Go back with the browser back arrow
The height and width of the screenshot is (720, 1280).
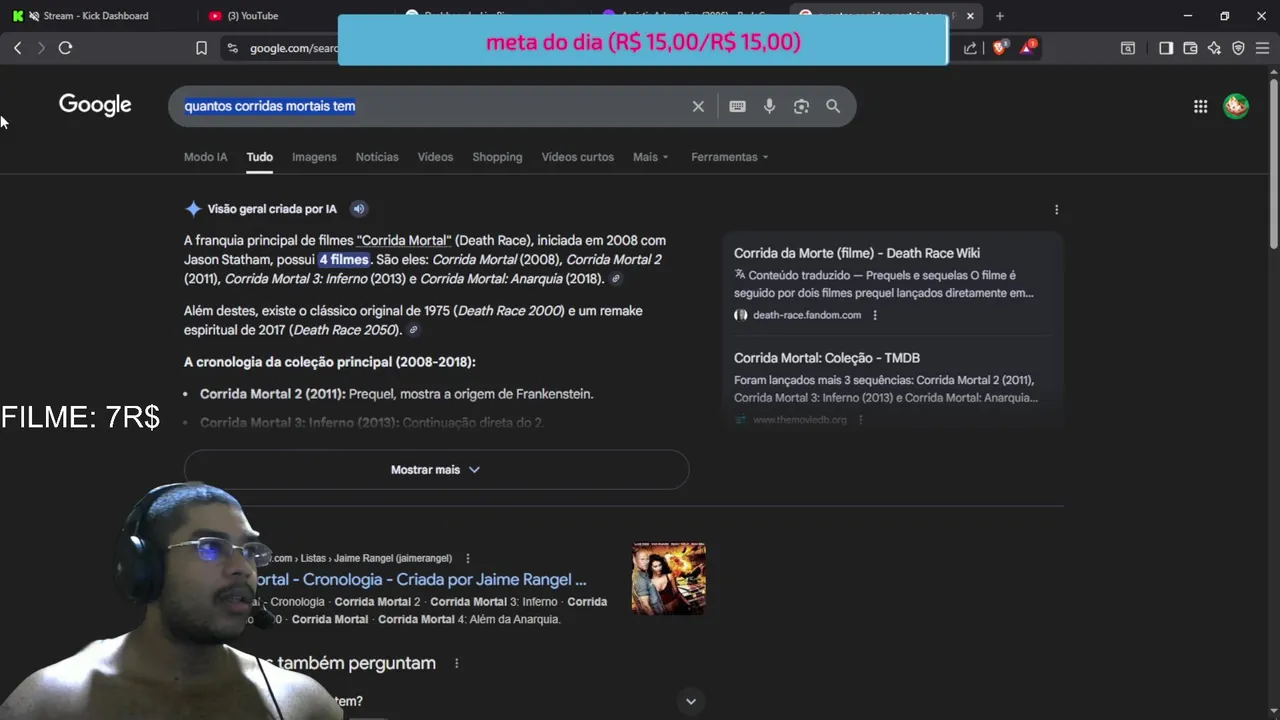click(17, 48)
